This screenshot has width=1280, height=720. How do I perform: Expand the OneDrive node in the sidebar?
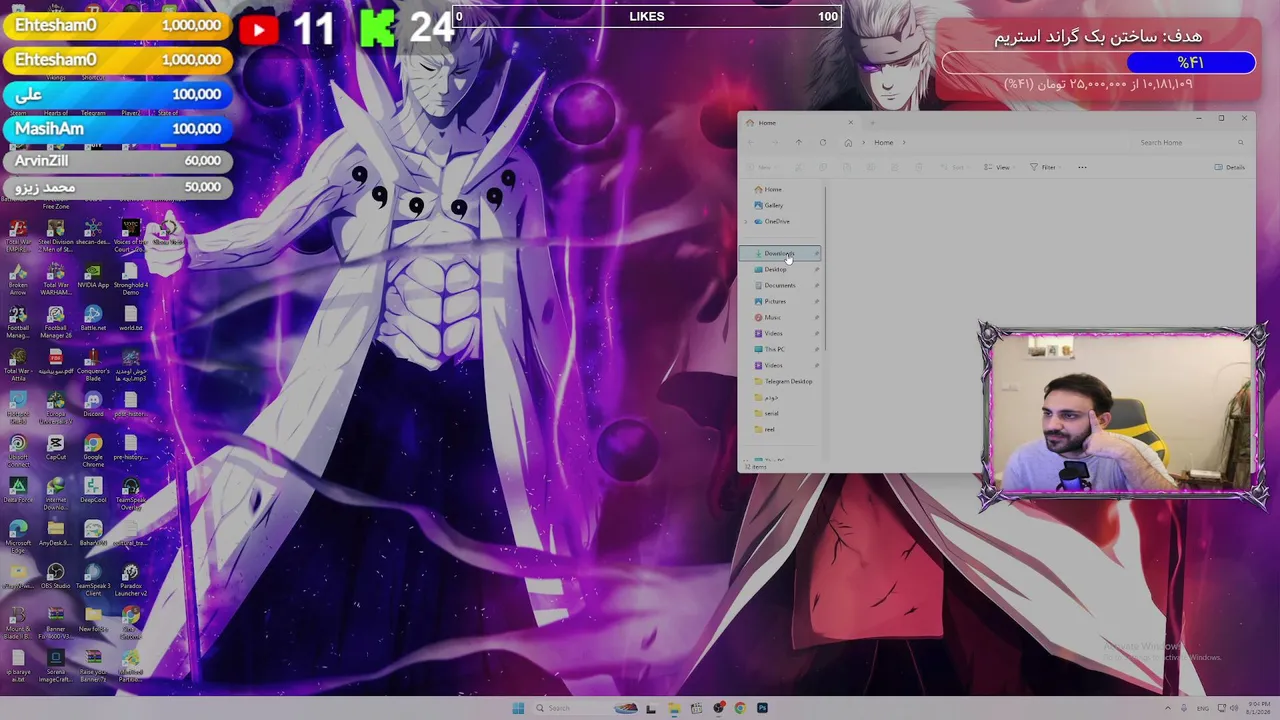(746, 221)
